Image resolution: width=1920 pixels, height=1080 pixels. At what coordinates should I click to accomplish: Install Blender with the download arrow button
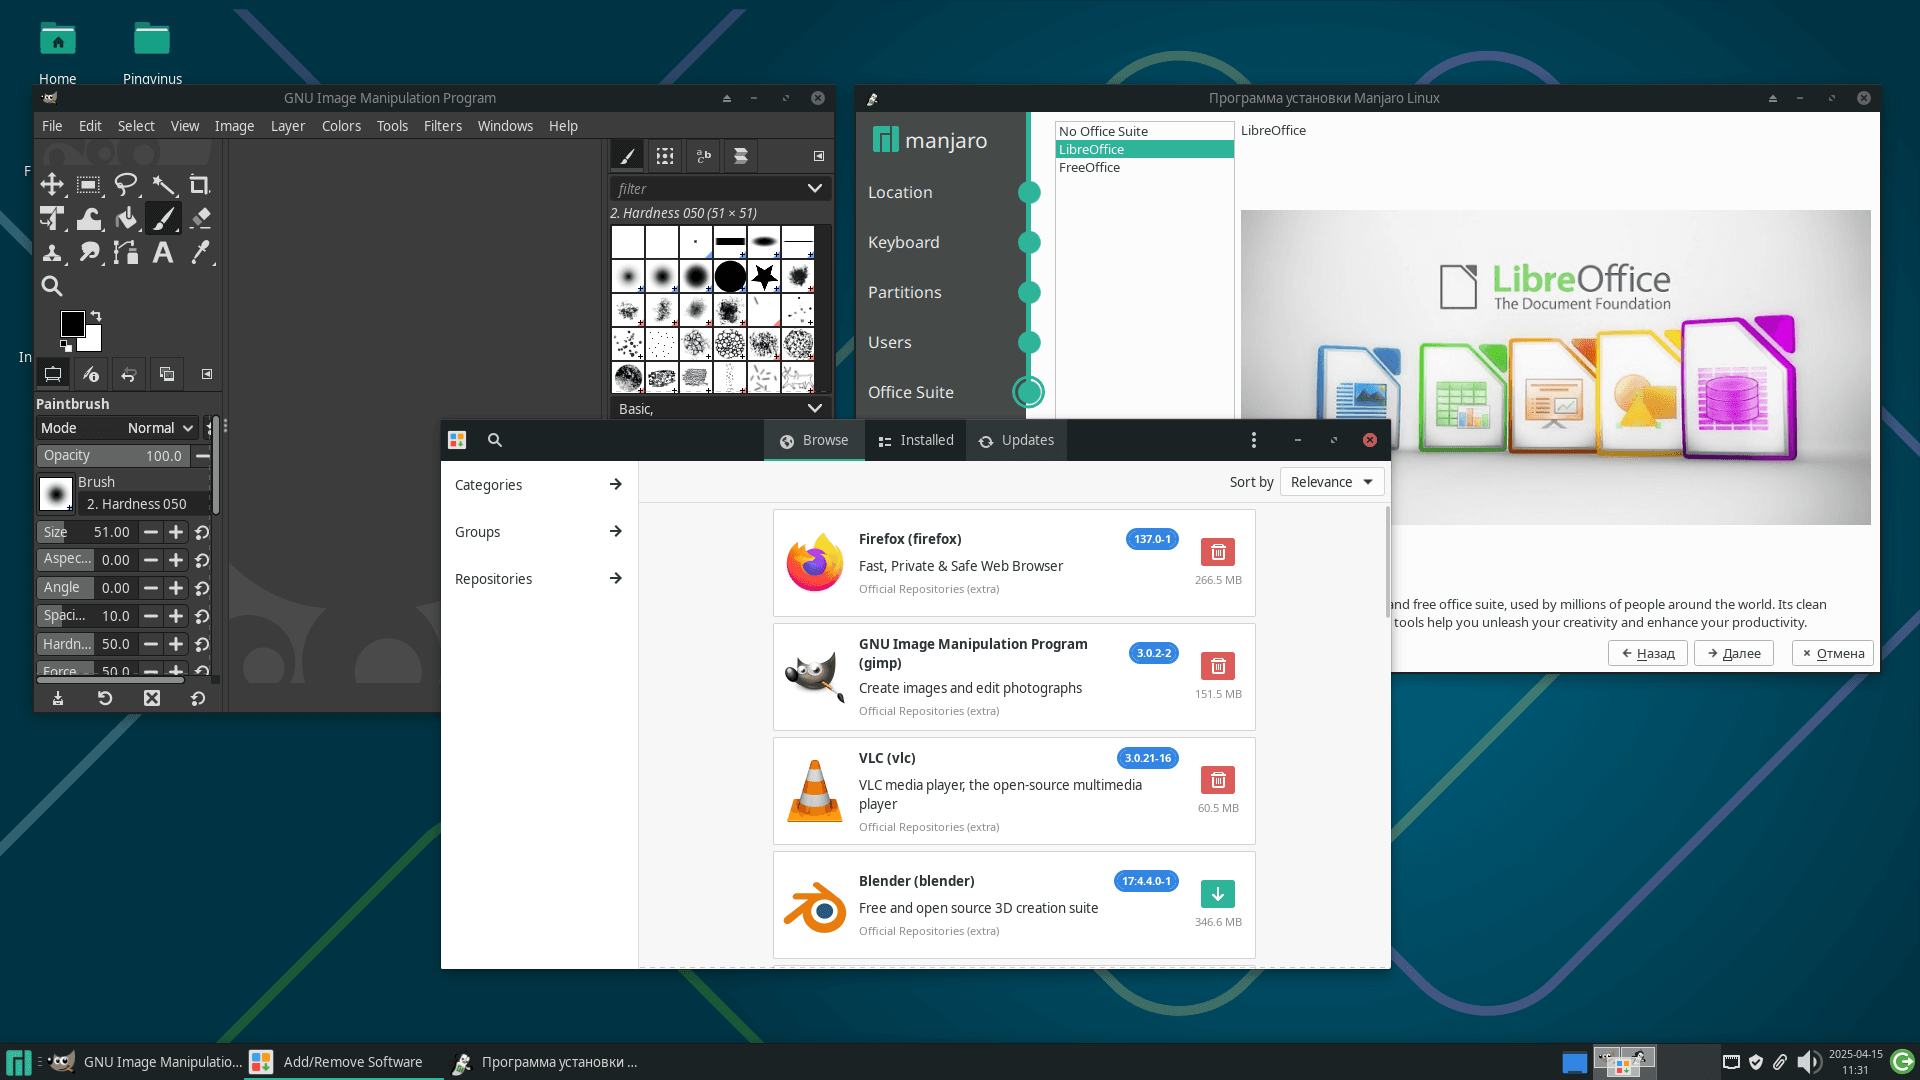point(1217,894)
